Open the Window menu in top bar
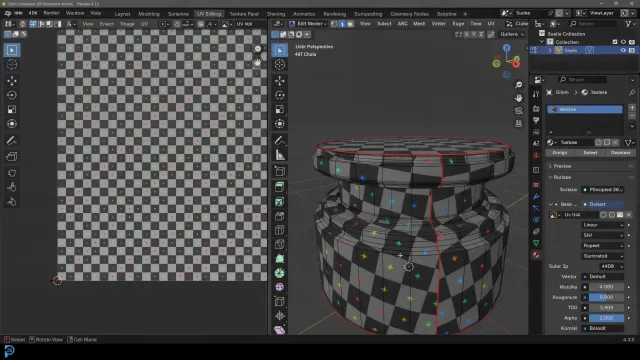Screen dimensions: 640x360 pyautogui.click(x=75, y=13)
